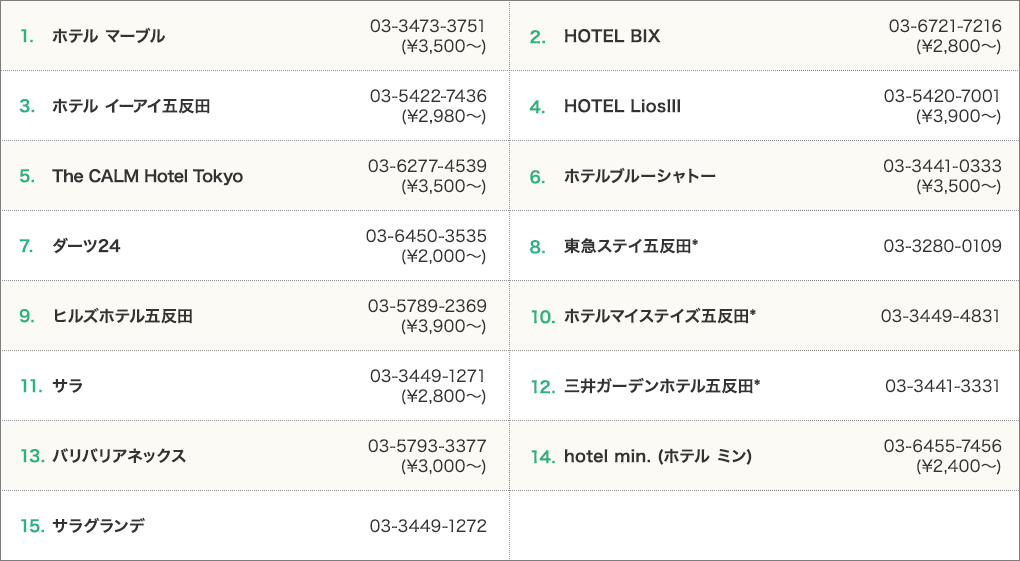Click ホテルブルーシャトー hotel name

(x=639, y=176)
